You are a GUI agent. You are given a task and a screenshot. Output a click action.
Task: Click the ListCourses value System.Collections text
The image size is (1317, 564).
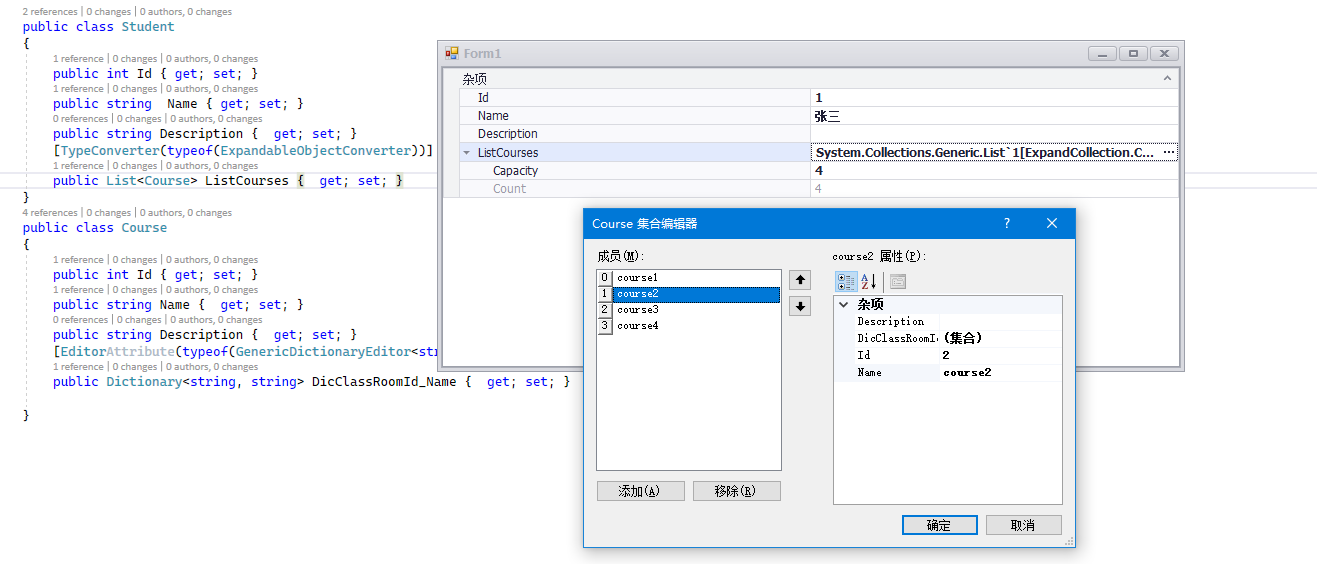(985, 153)
